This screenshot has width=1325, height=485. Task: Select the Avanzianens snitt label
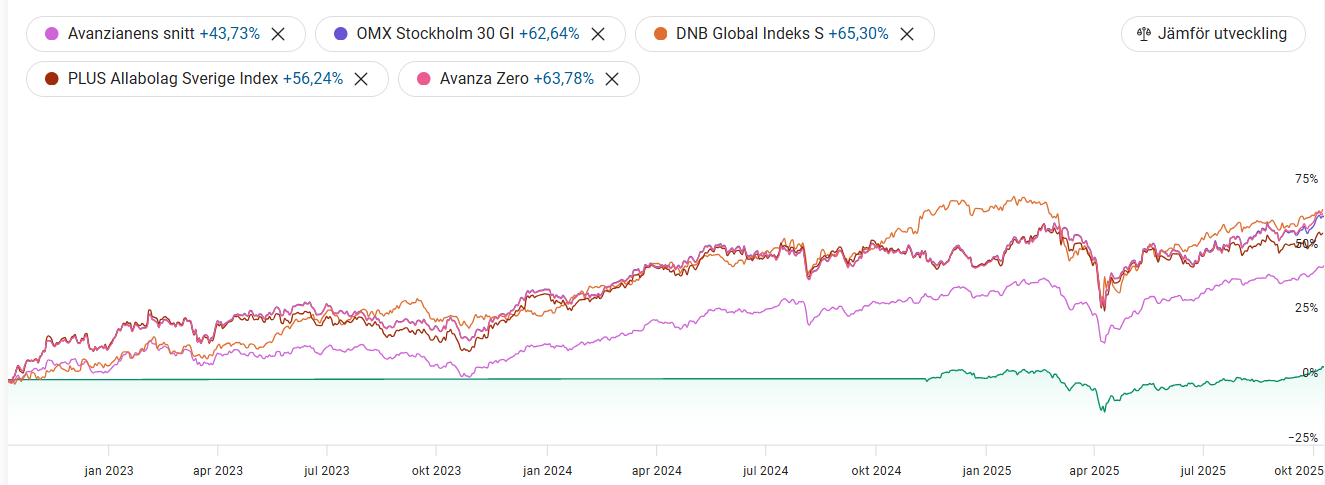point(131,34)
